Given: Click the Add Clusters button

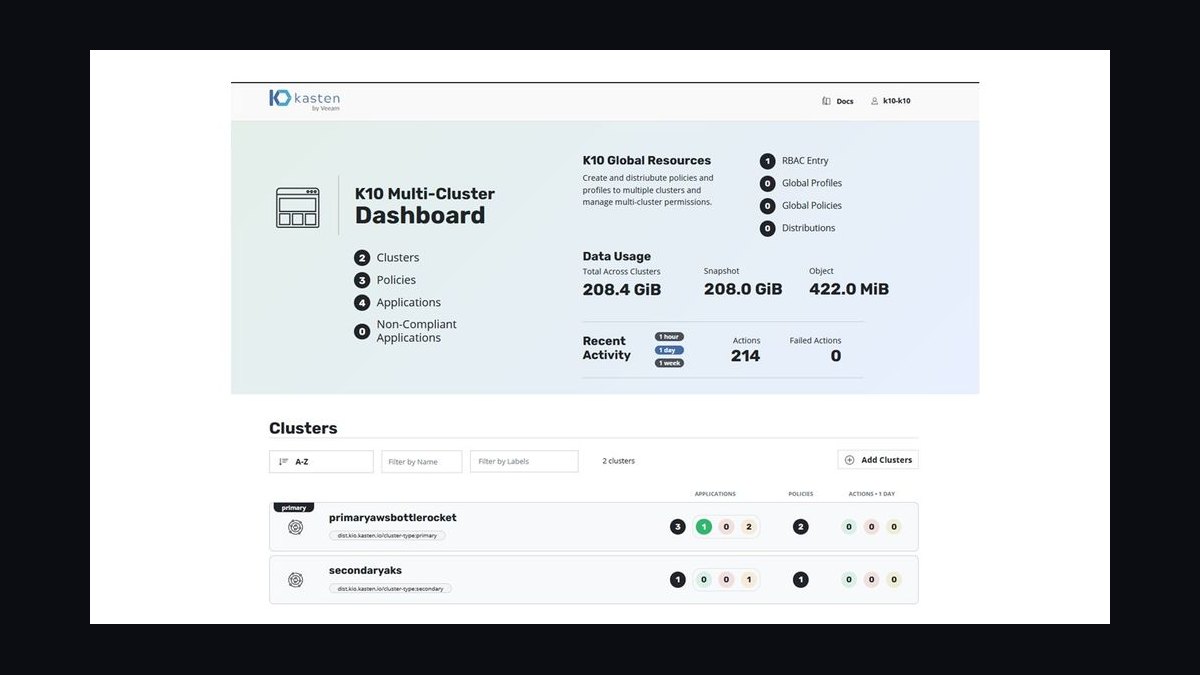Looking at the screenshot, I should [x=878, y=460].
